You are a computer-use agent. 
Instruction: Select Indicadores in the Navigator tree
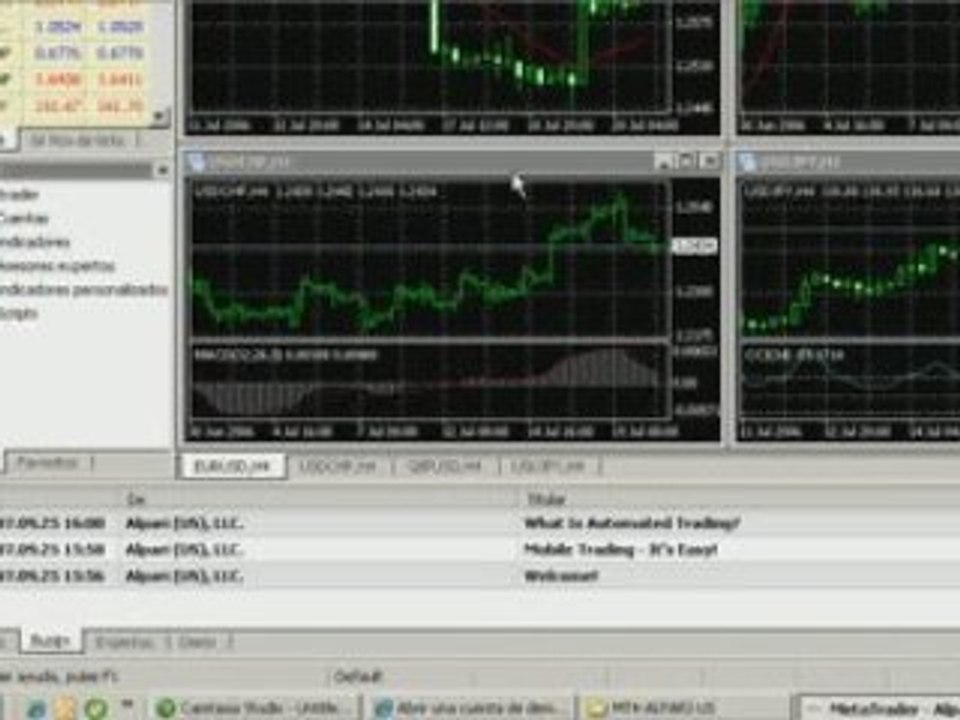pyautogui.click(x=35, y=242)
